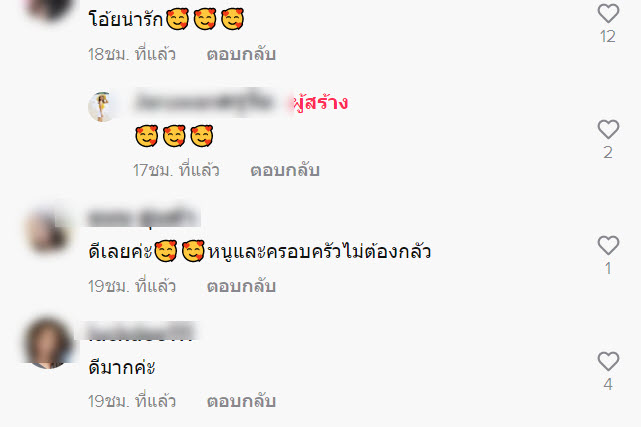Click ตอบกลับ below "หนูและครอบครัวไม่ต้องกลัว" comment
Image resolution: width=641 pixels, height=427 pixels.
click(x=241, y=286)
